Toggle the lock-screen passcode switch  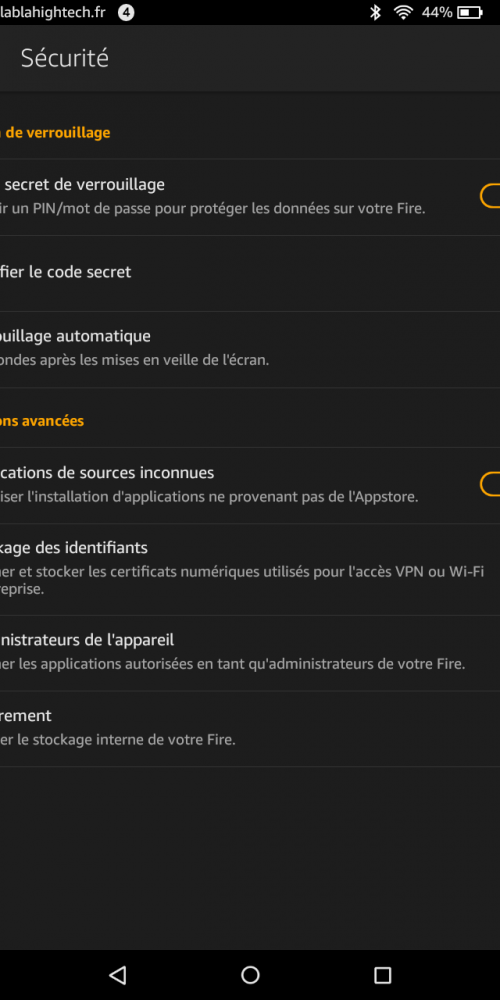[x=490, y=196]
